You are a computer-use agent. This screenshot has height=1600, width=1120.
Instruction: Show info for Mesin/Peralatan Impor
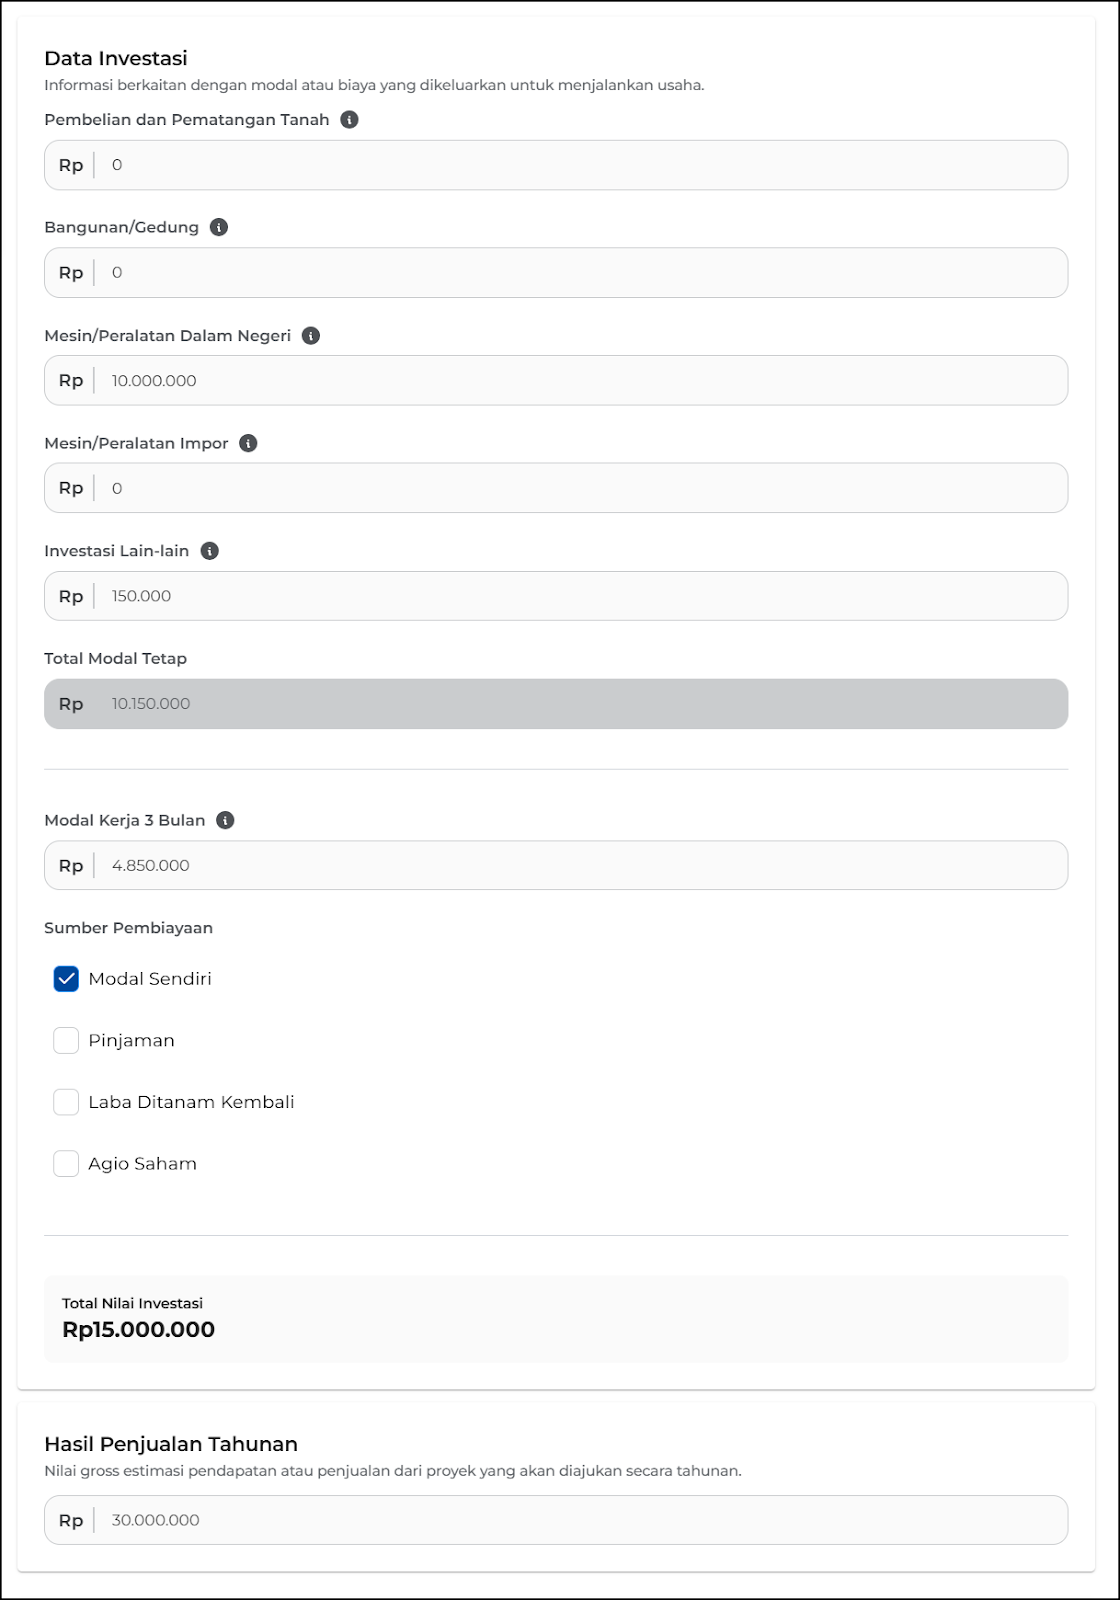coord(249,443)
